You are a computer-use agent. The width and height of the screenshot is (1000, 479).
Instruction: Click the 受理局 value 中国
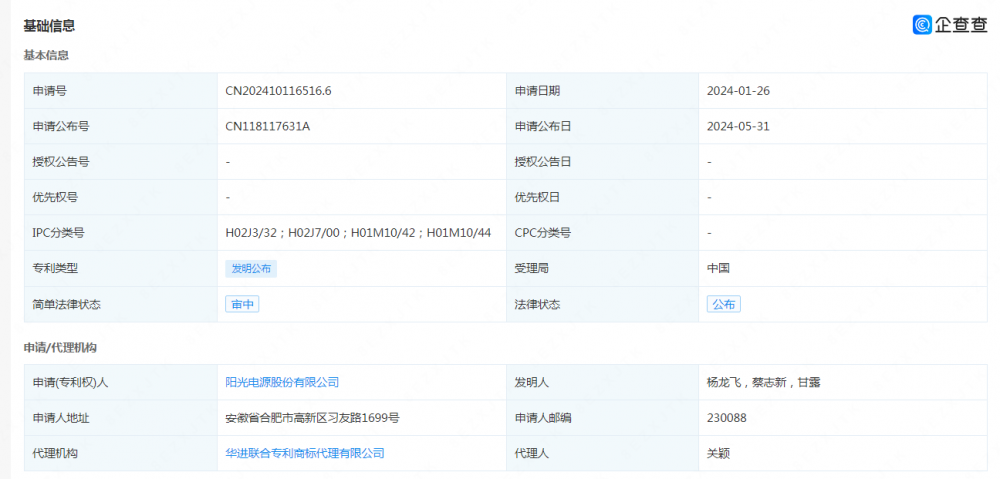tap(718, 268)
